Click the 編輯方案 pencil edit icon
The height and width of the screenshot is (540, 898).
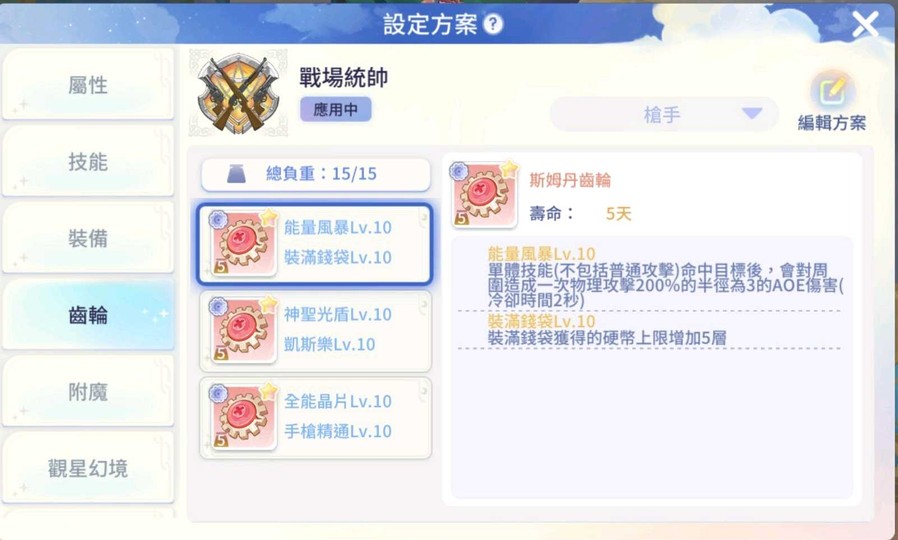[832, 91]
